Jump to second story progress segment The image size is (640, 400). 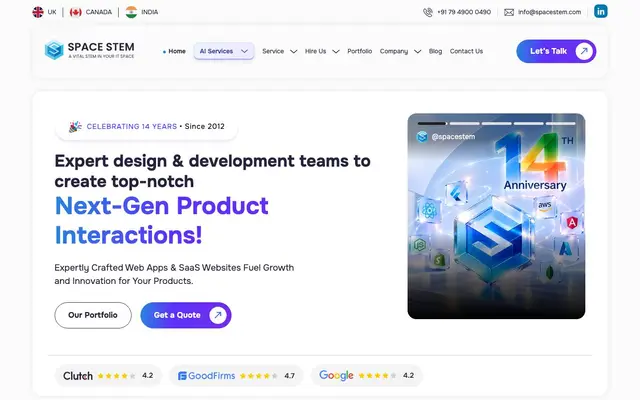click(464, 123)
